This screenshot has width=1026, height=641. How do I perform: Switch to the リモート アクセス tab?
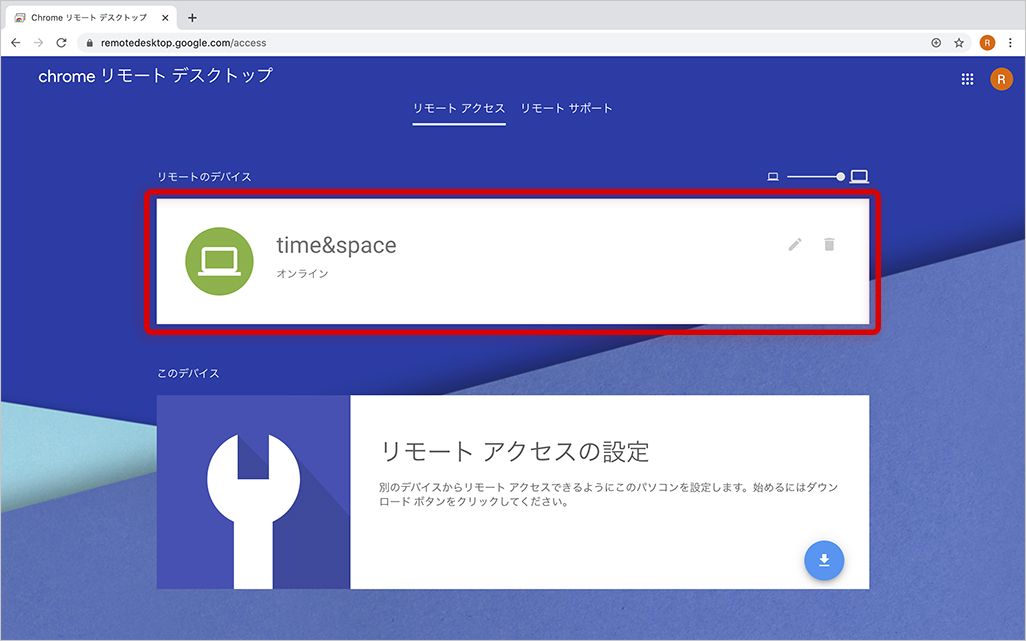coord(459,109)
